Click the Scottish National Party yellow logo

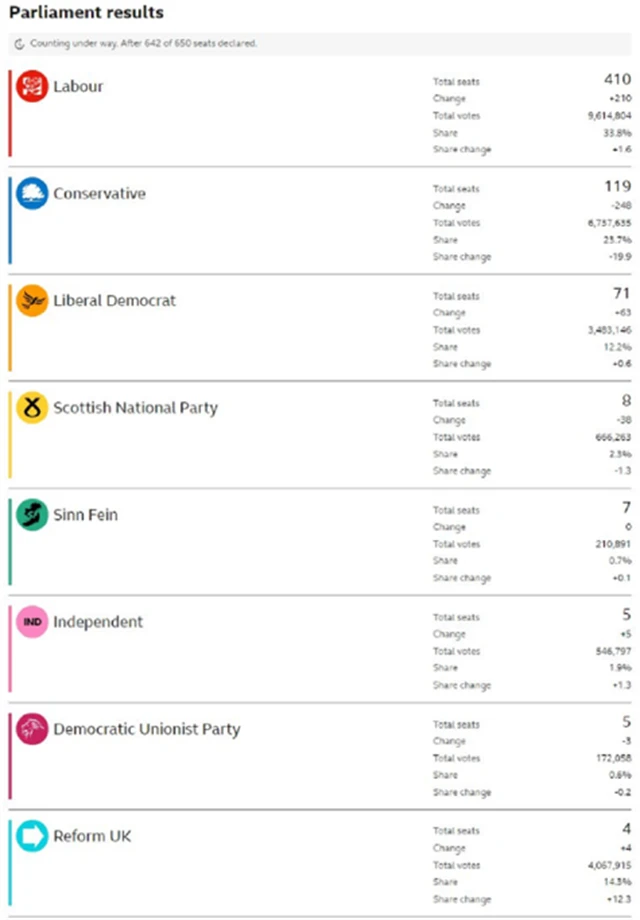coord(32,407)
